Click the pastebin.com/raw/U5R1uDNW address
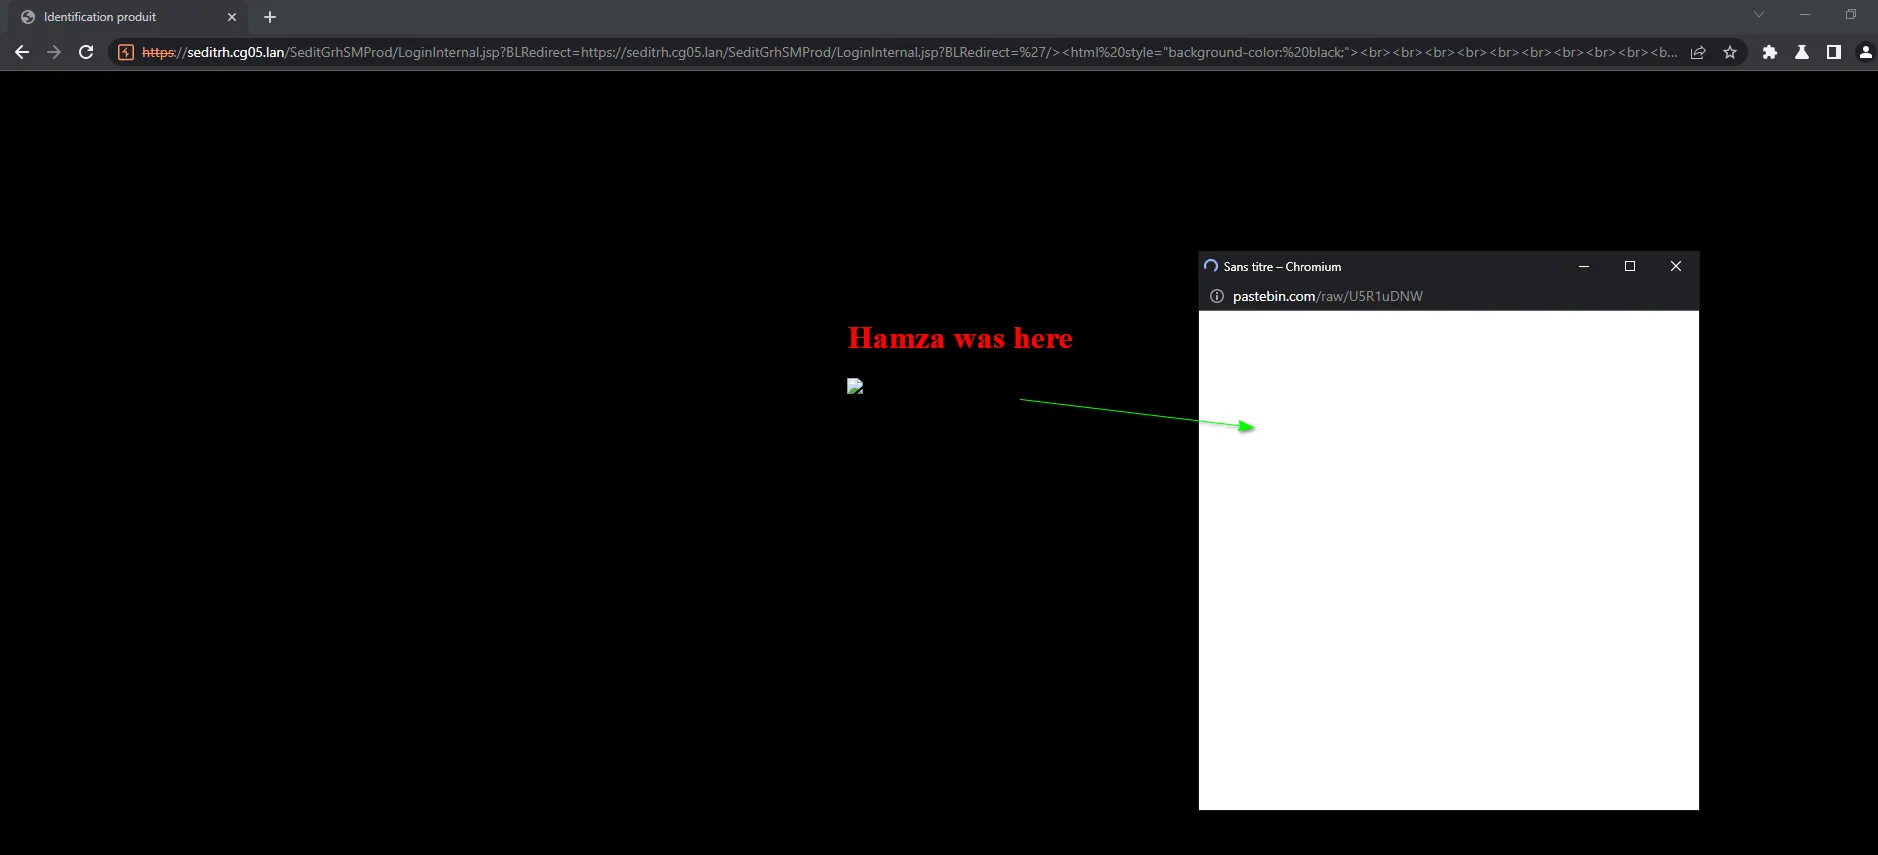 pyautogui.click(x=1328, y=296)
